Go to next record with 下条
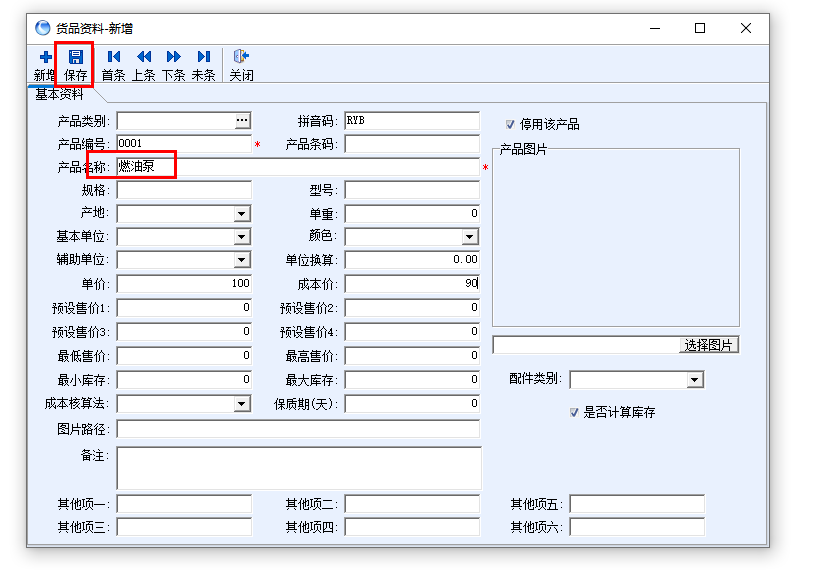The height and width of the screenshot is (577, 835). [174, 64]
